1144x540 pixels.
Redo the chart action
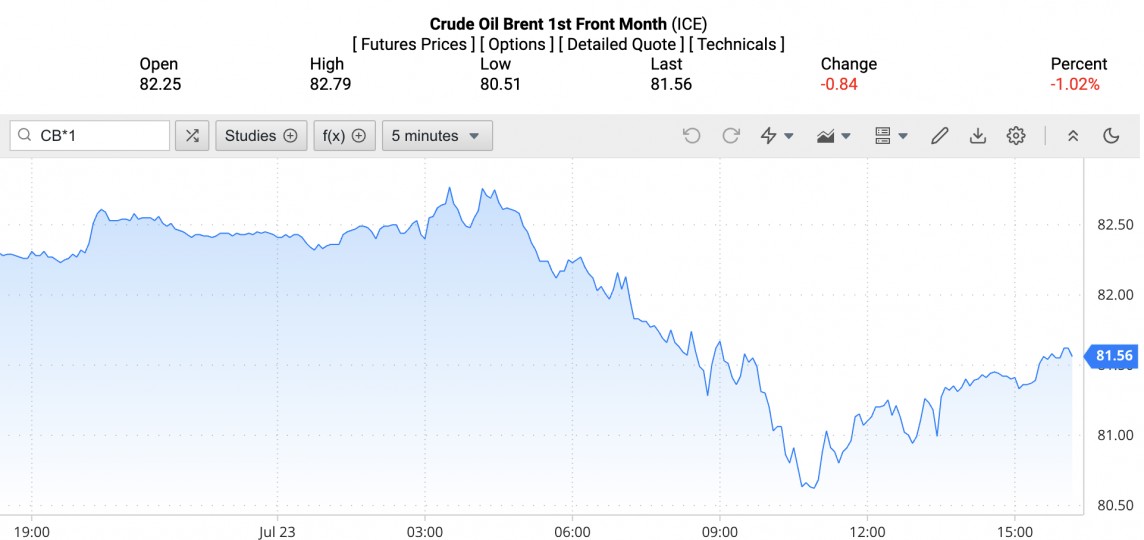(731, 136)
